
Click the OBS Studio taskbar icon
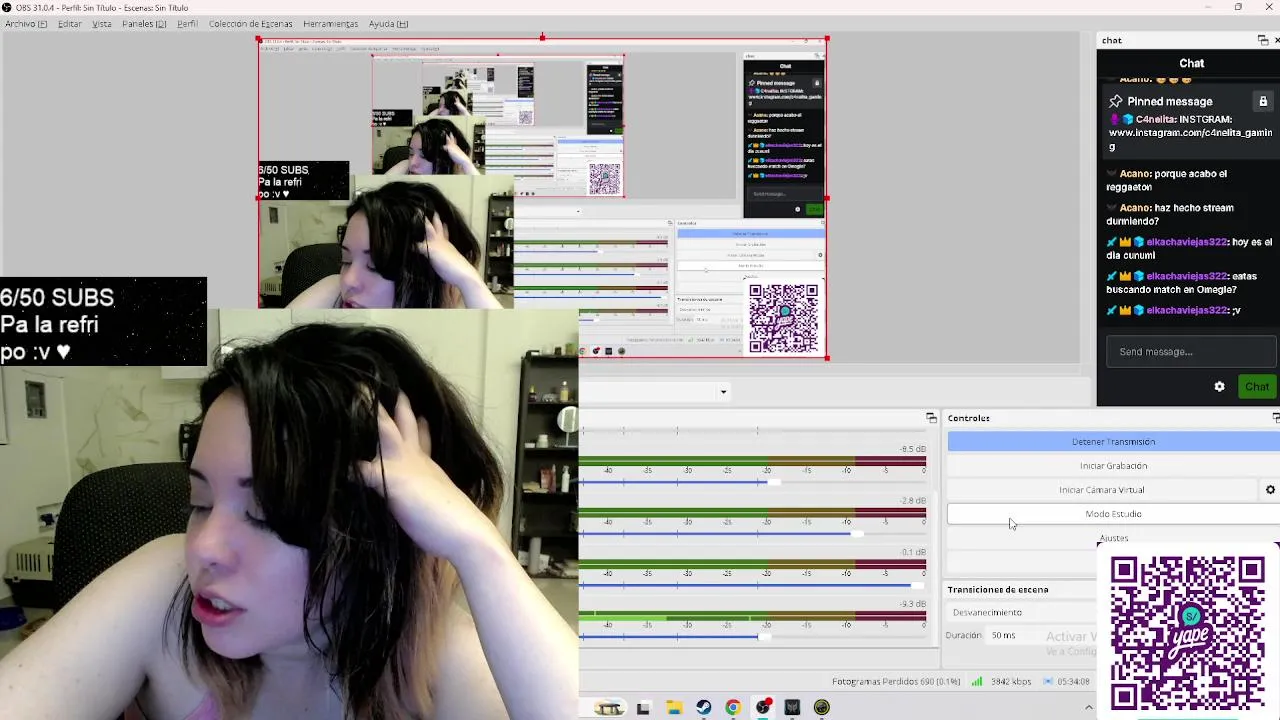(x=763, y=708)
